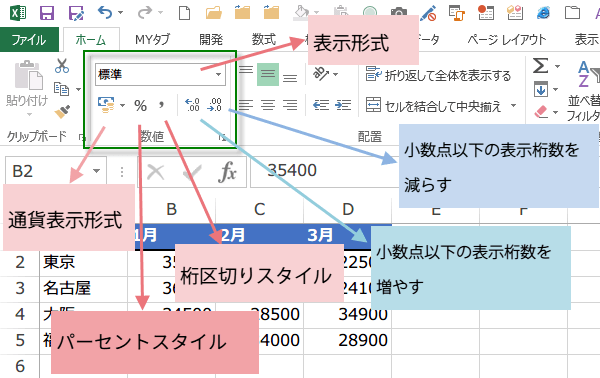Select column D header
Viewport: 600px width, 378px height.
[347, 210]
